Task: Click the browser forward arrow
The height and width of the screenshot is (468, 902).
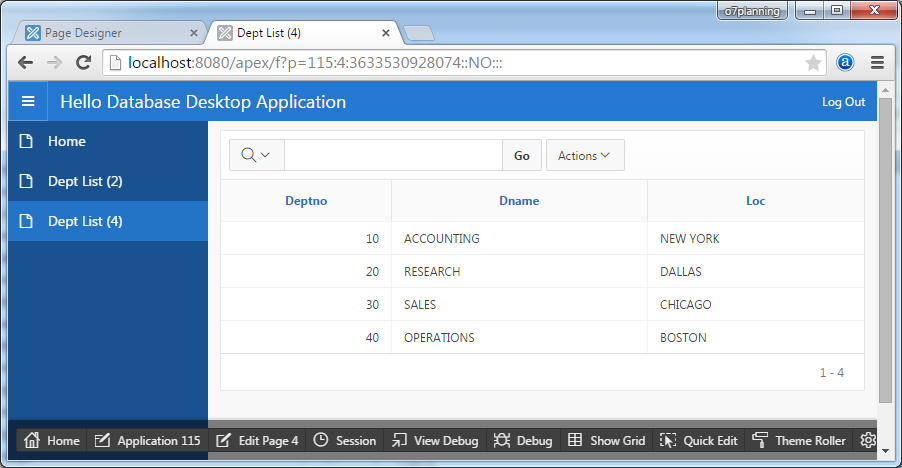Action: [x=54, y=63]
